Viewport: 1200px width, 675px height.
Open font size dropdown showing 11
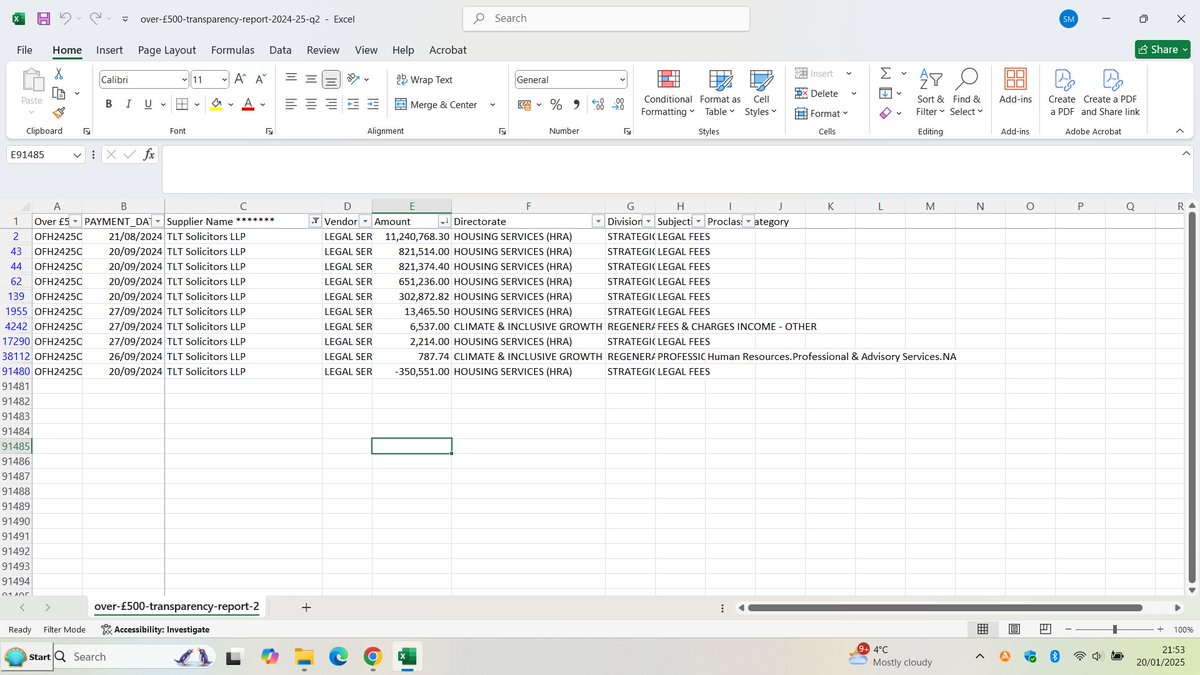coord(224,79)
